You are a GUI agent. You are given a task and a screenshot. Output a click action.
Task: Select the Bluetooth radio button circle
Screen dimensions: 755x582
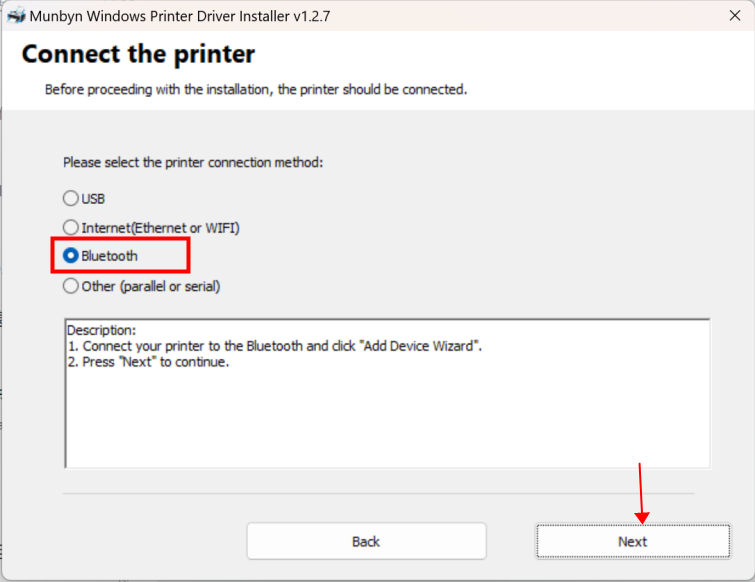click(71, 256)
